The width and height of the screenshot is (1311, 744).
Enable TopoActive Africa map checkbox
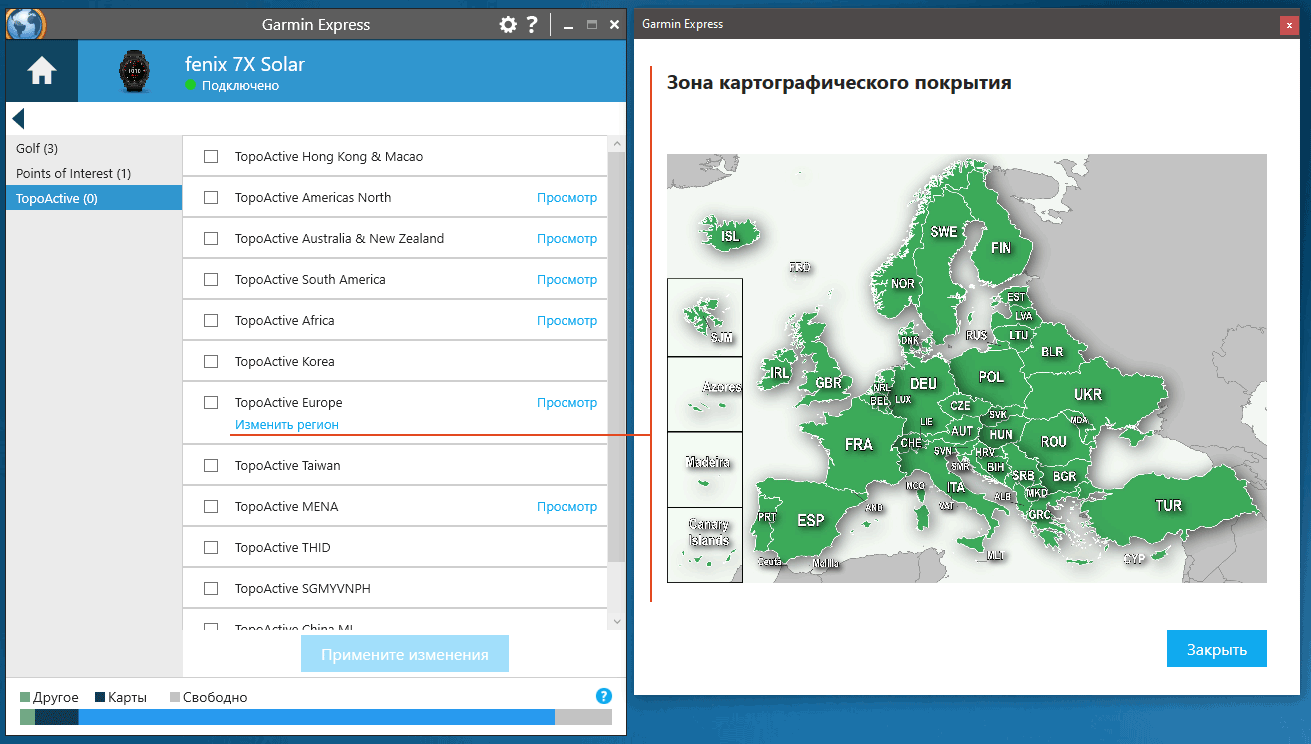pos(211,321)
